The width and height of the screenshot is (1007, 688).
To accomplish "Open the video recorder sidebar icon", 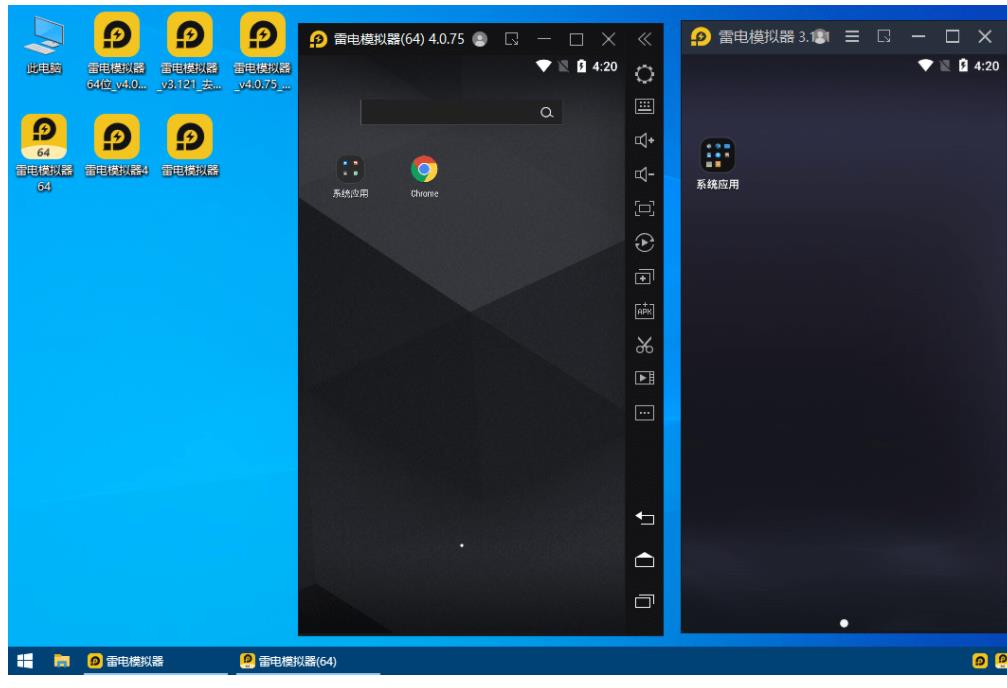I will tap(644, 378).
